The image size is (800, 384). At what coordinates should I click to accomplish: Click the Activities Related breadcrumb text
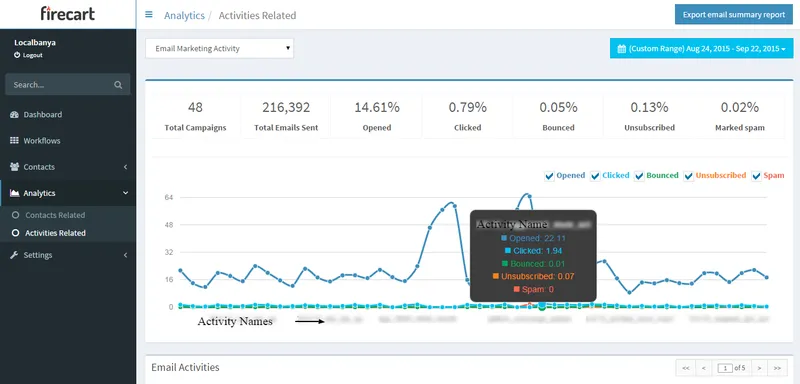[x=257, y=15]
